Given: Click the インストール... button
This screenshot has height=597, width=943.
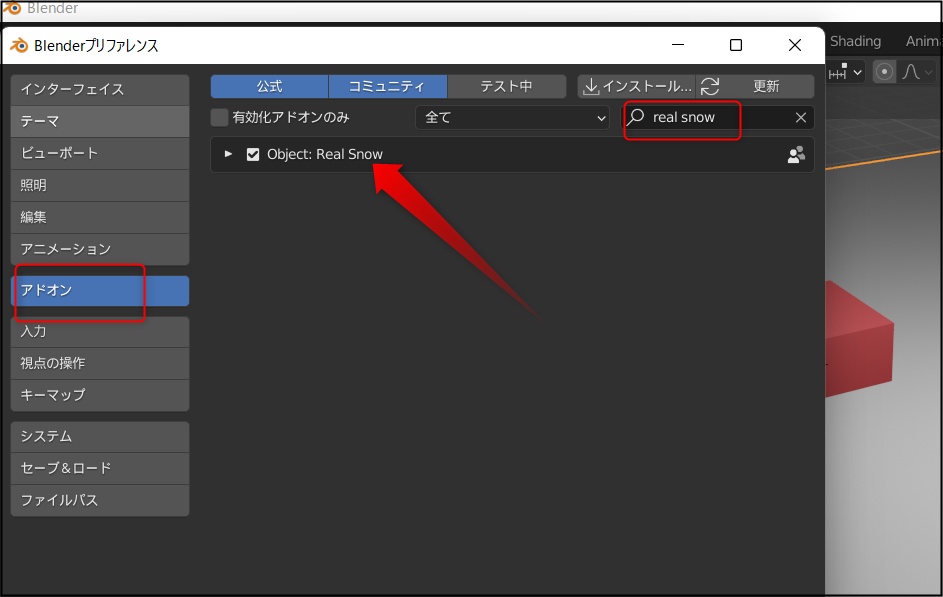Looking at the screenshot, I should click(x=636, y=87).
